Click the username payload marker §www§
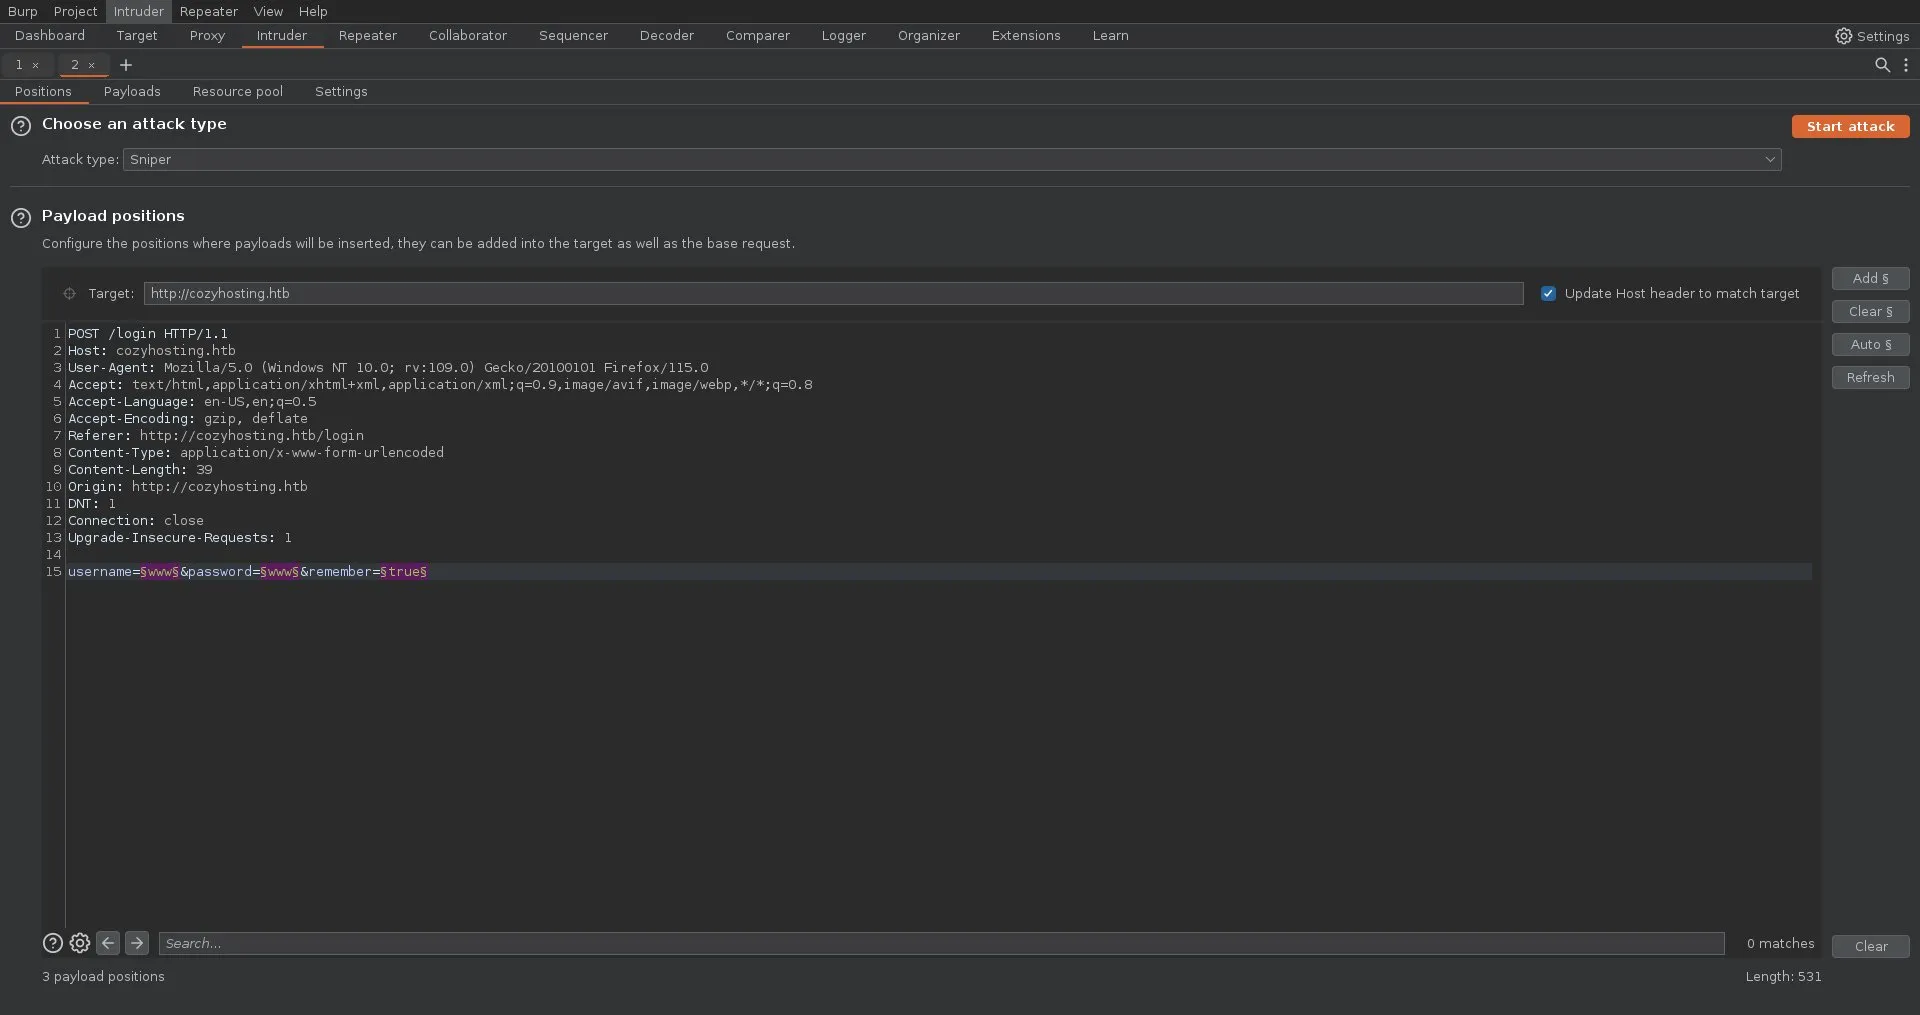This screenshot has height=1015, width=1920. (160, 572)
